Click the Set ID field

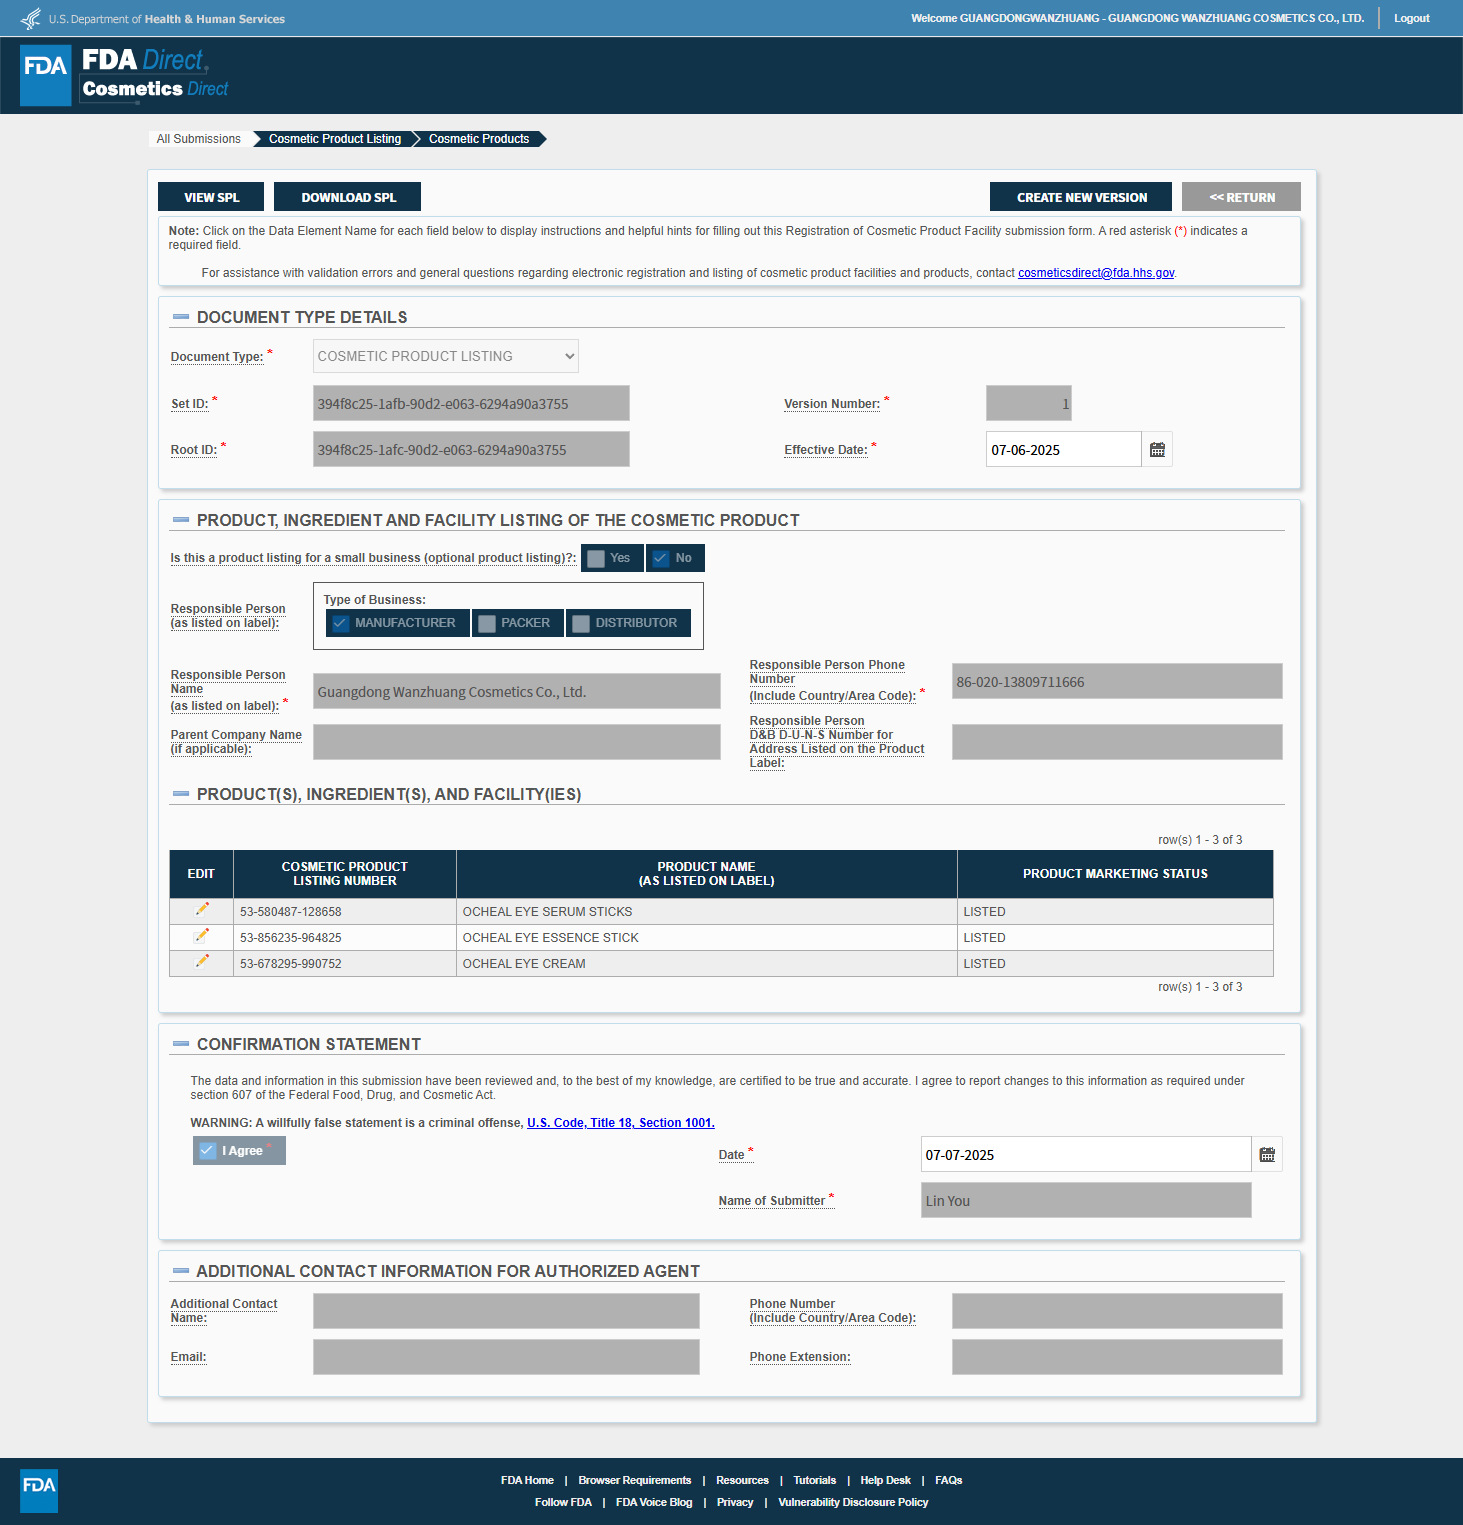pyautogui.click(x=471, y=404)
